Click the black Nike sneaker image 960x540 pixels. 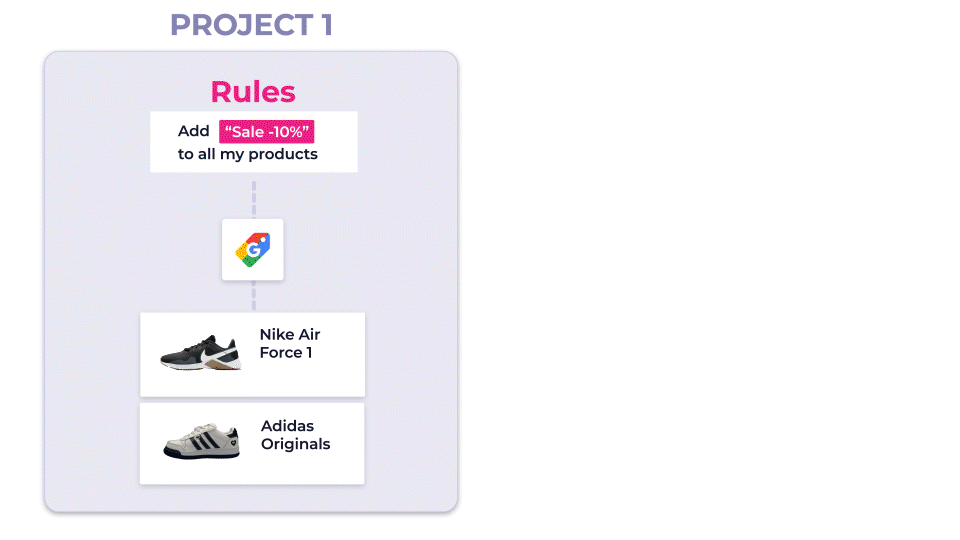pos(201,353)
